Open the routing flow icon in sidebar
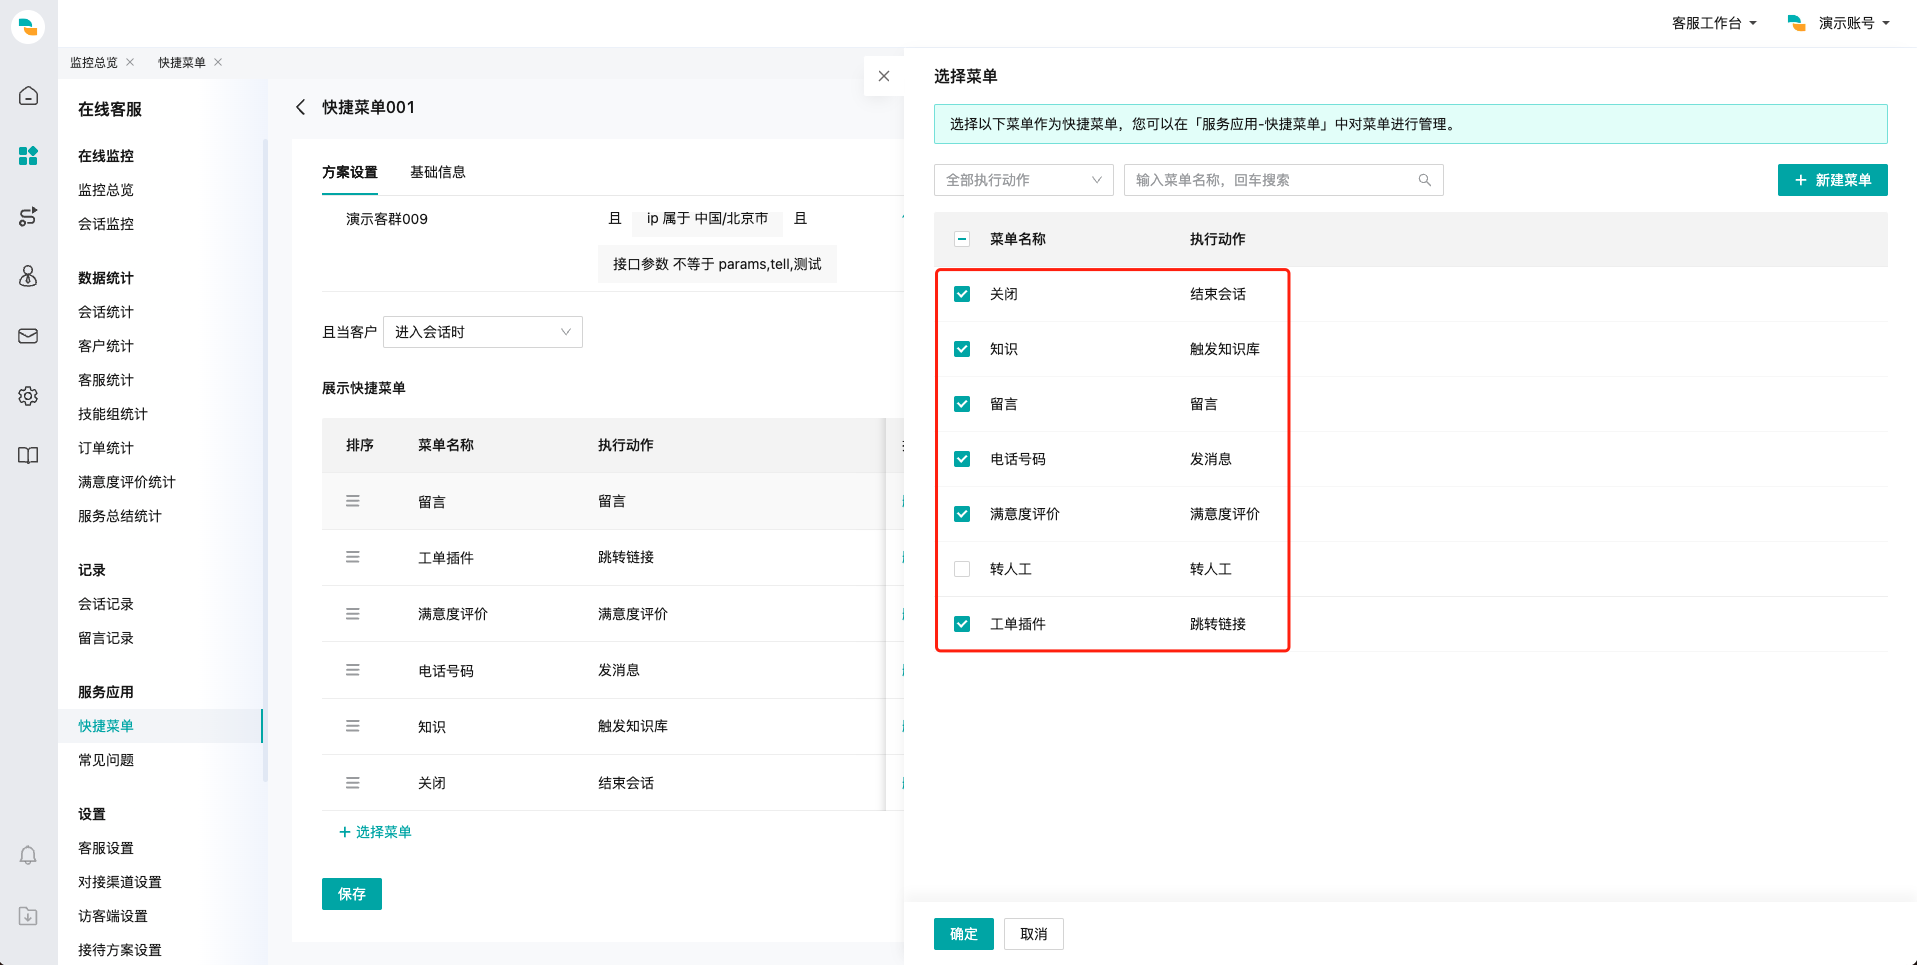The width and height of the screenshot is (1917, 965). click(28, 216)
